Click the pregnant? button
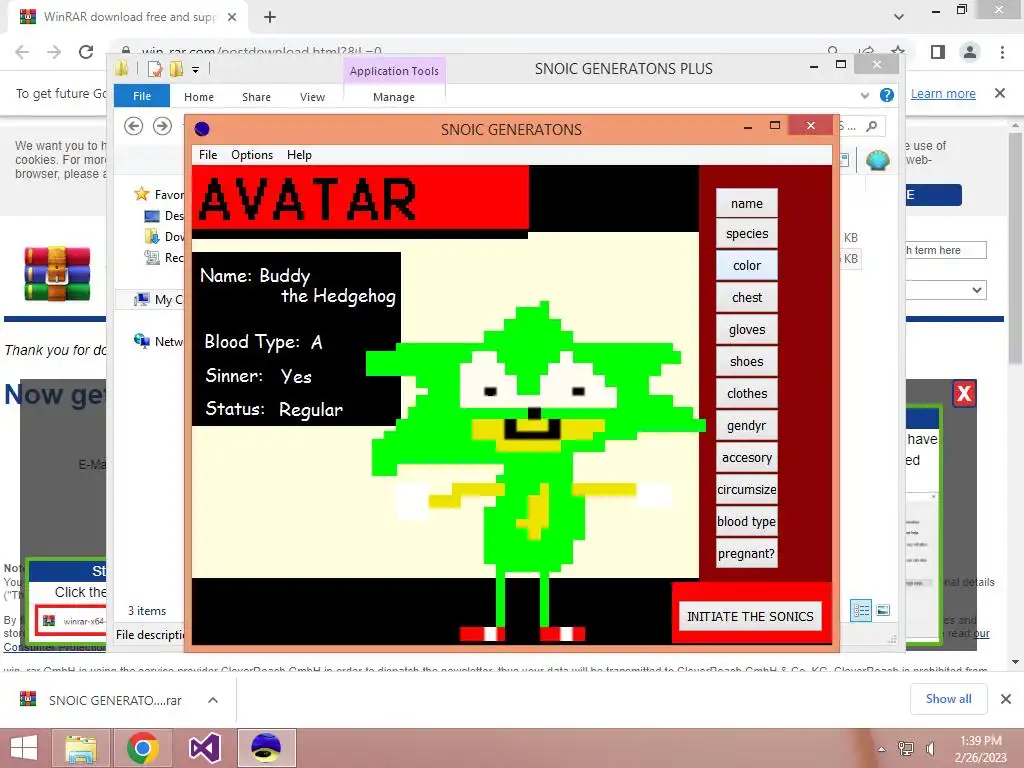This screenshot has width=1024, height=768. 746,553
